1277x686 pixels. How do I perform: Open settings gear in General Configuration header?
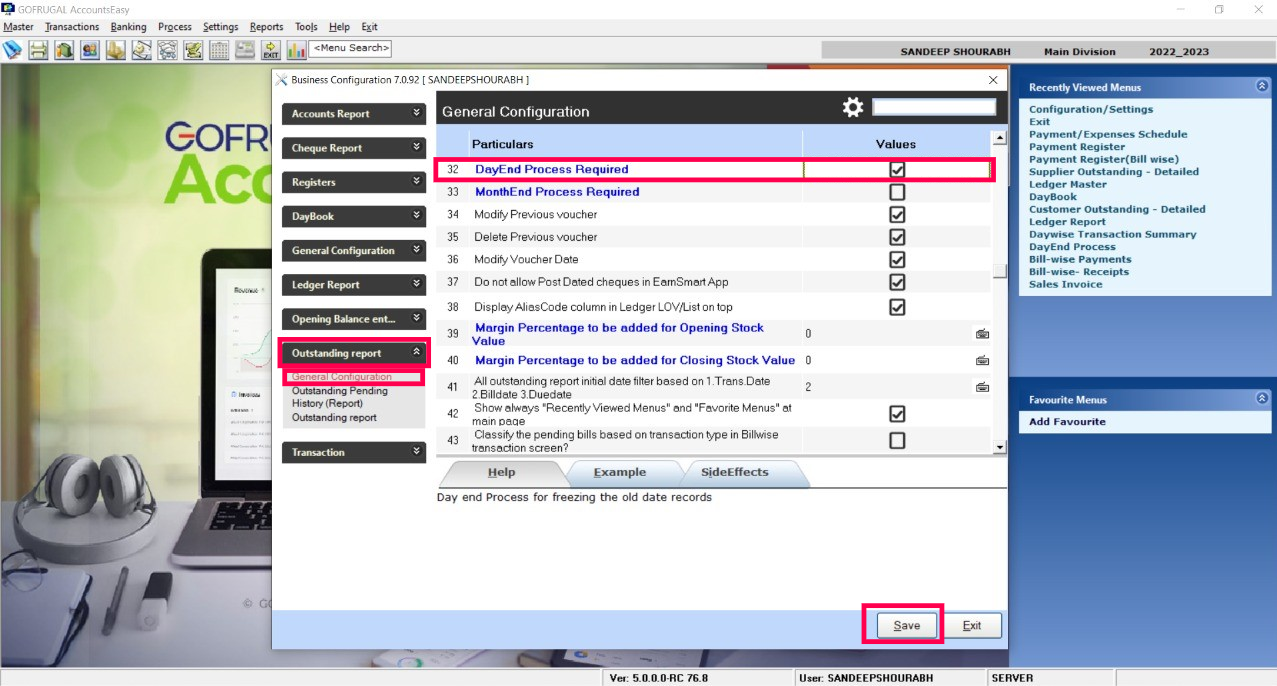coord(853,108)
